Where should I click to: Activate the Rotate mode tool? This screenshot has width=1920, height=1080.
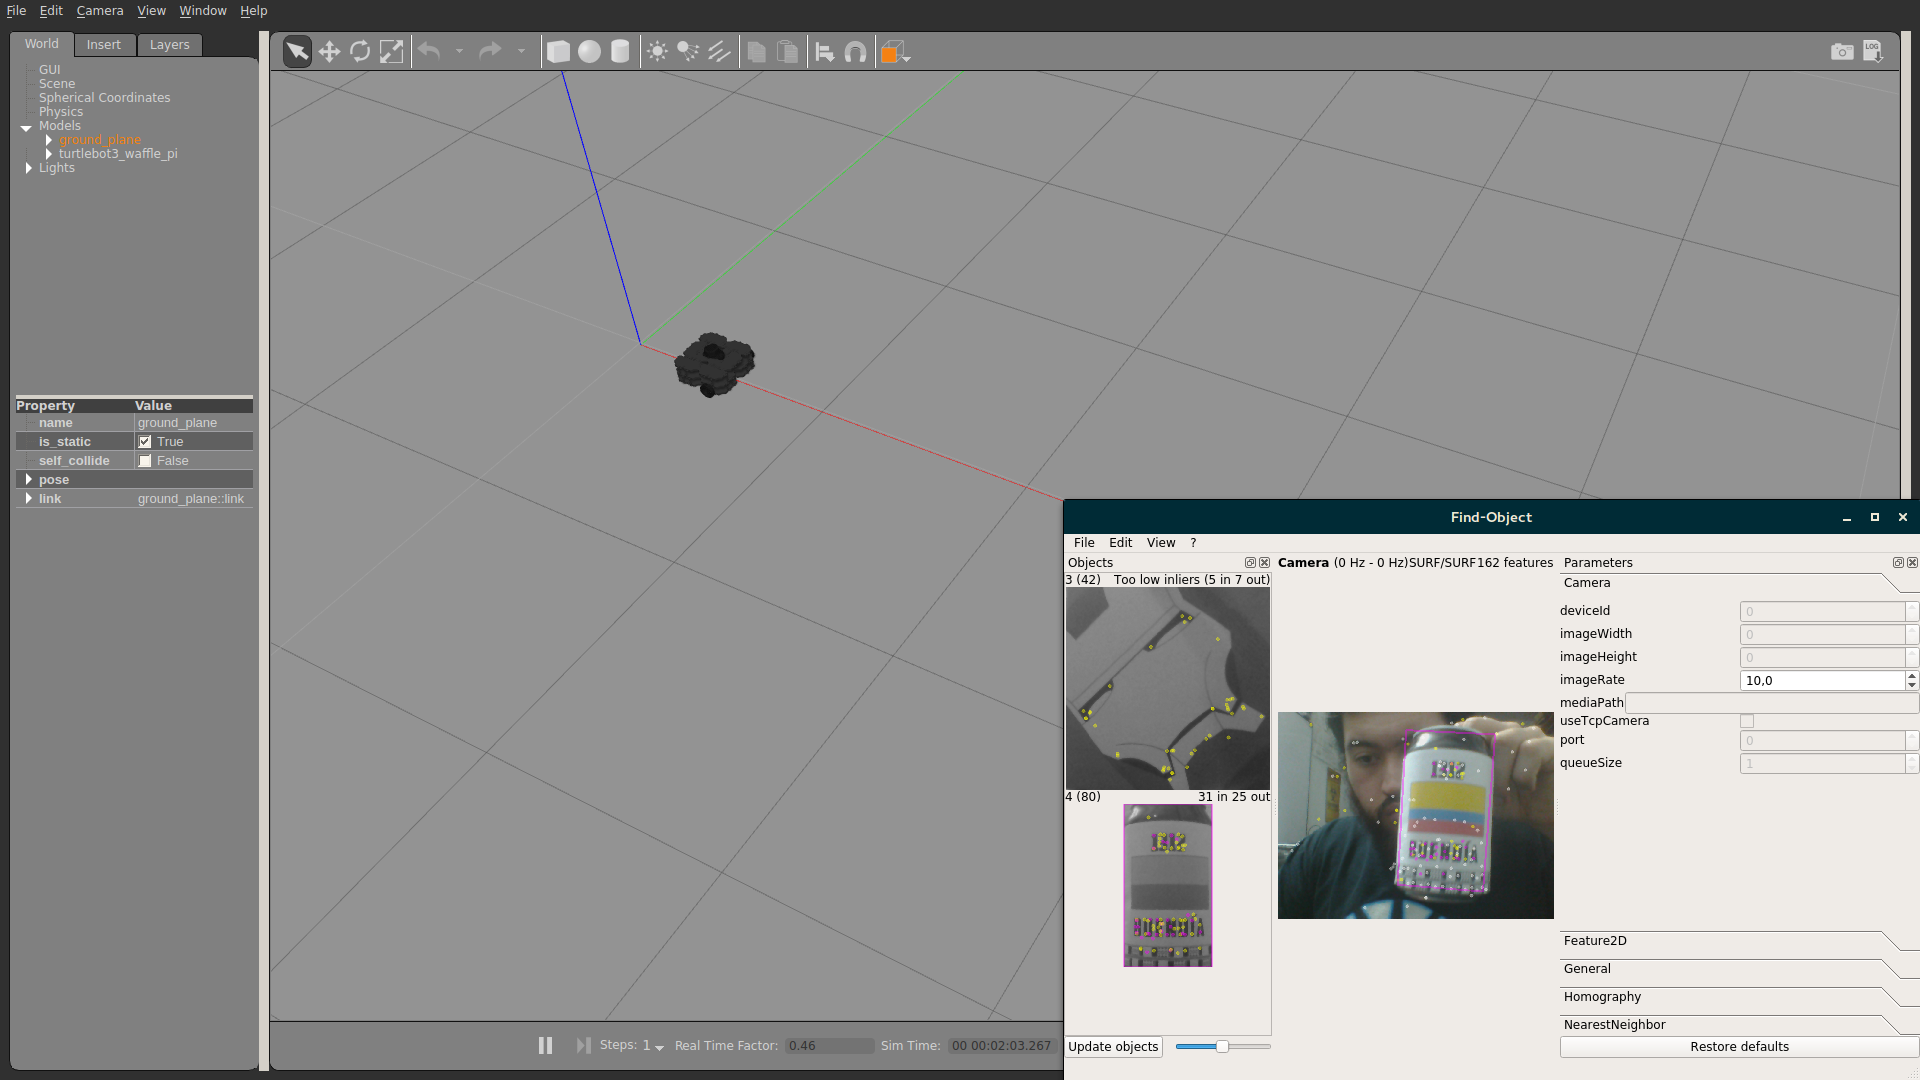click(x=360, y=51)
